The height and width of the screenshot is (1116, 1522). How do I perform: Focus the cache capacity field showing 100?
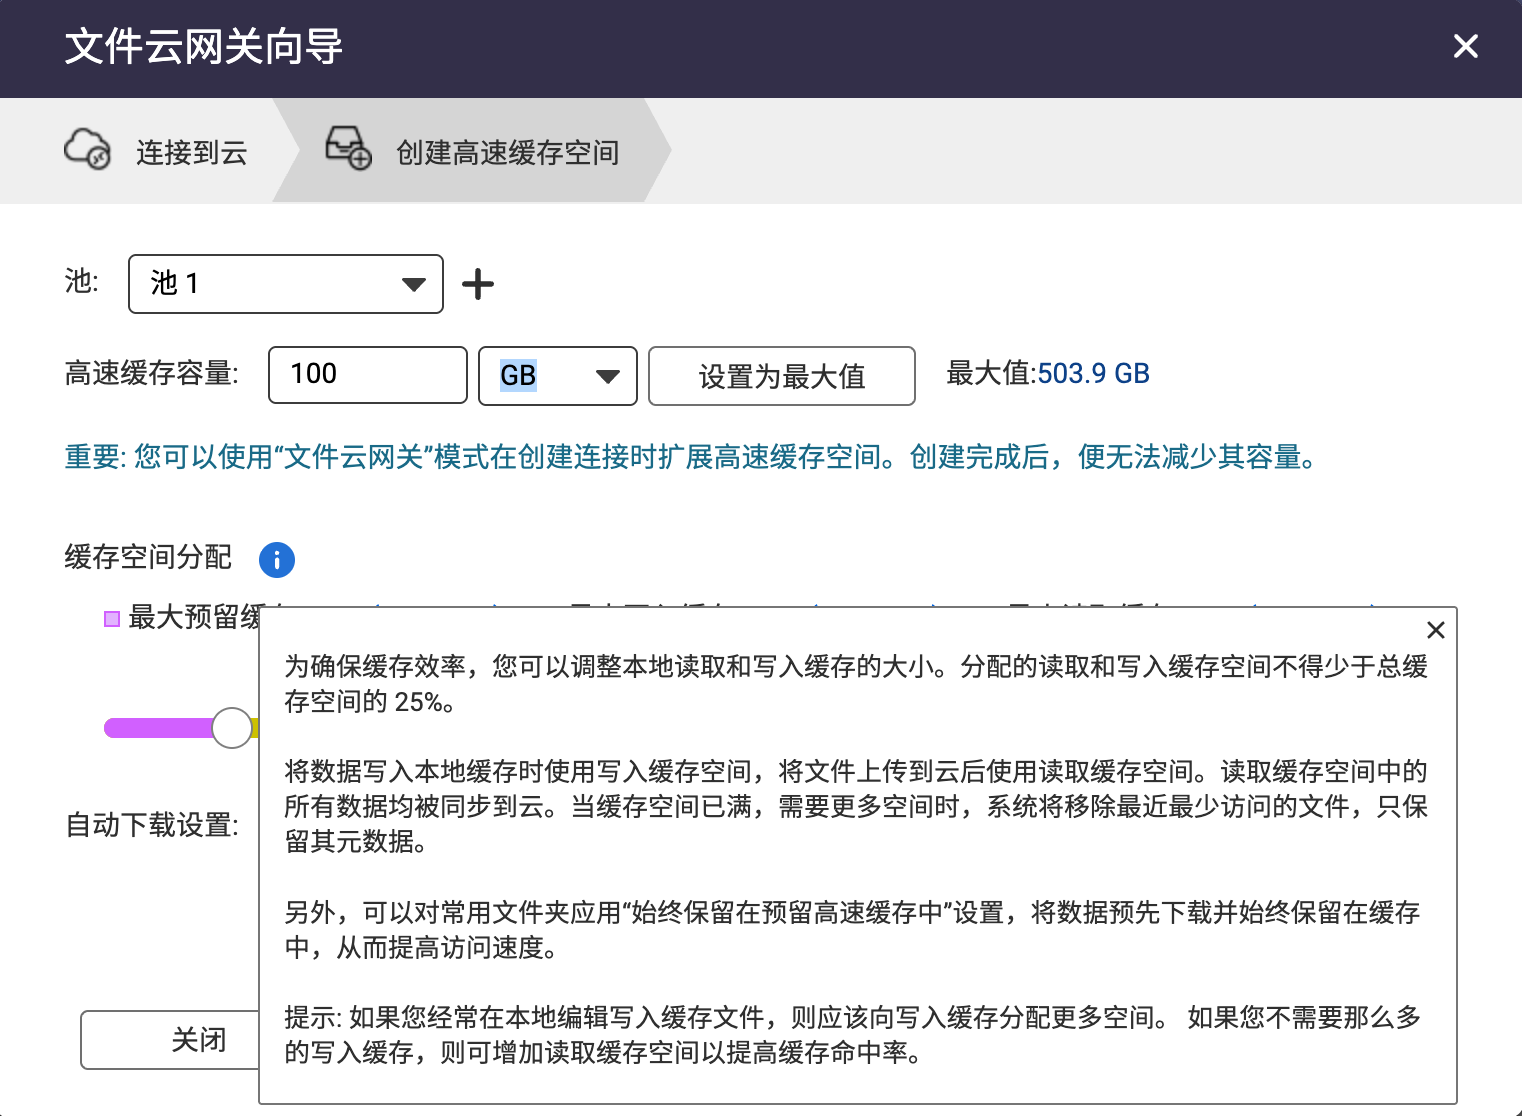point(367,375)
